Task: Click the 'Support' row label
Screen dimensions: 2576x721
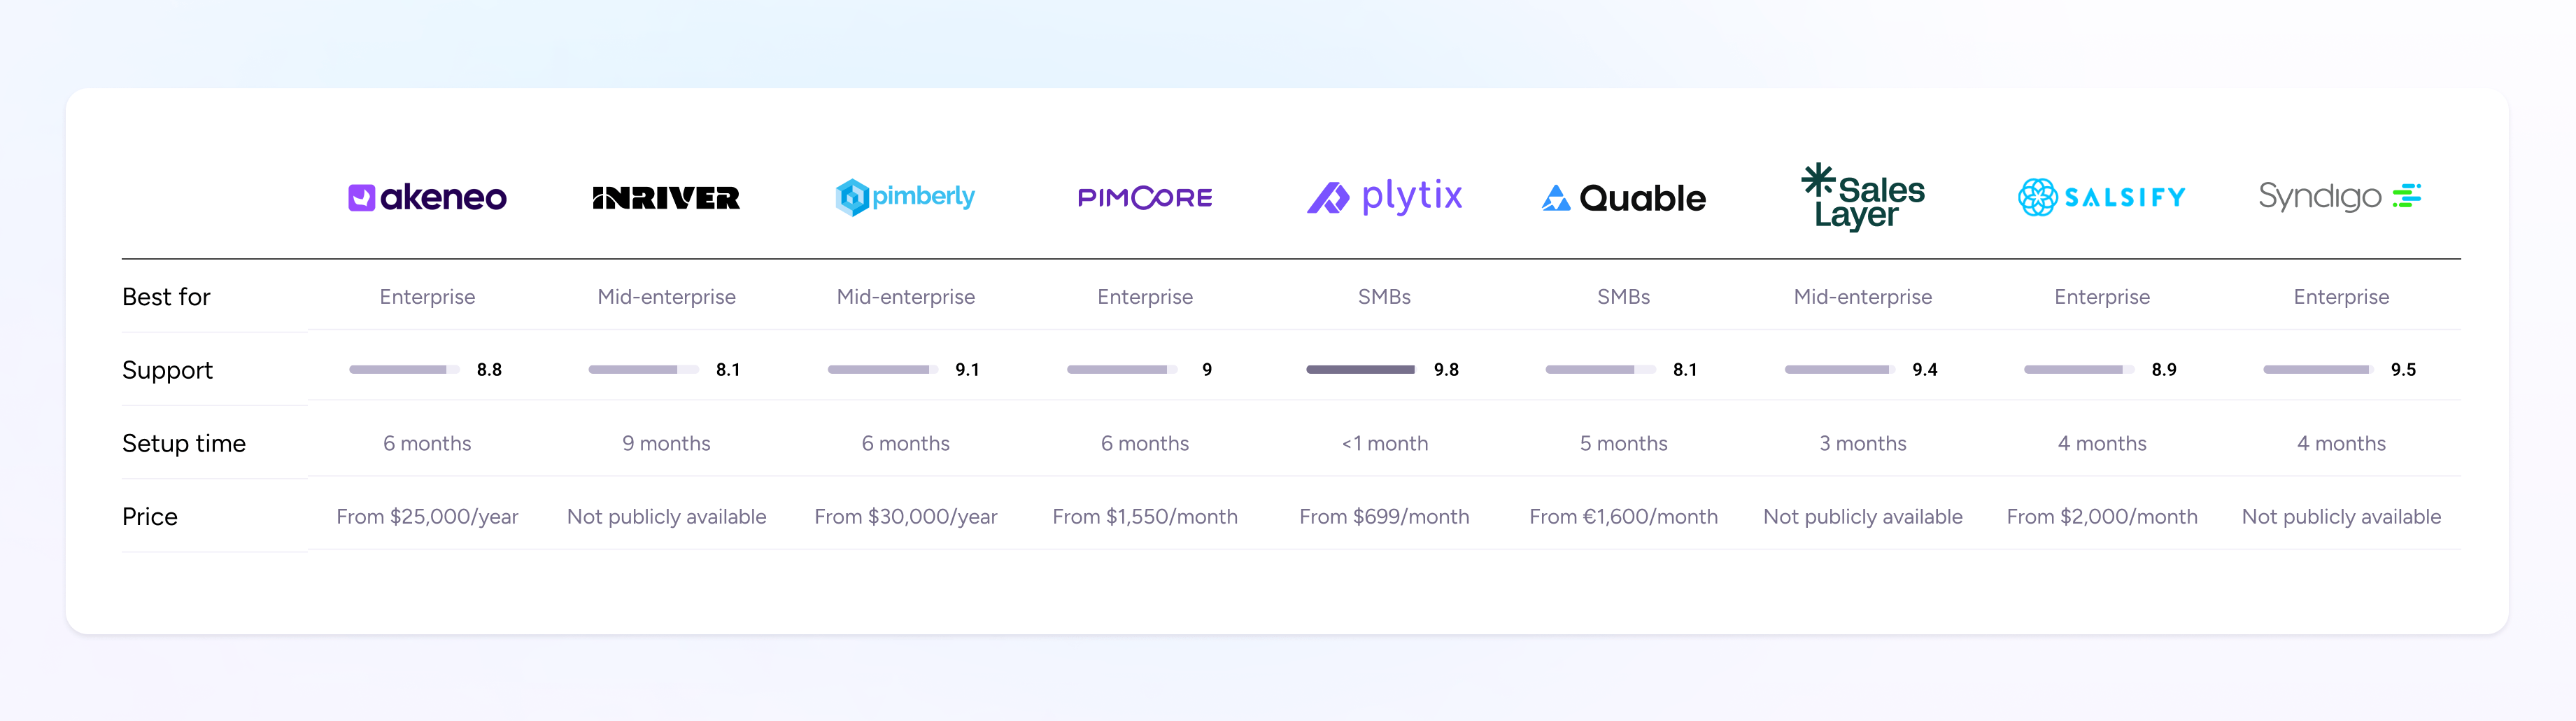Action: 167,371
